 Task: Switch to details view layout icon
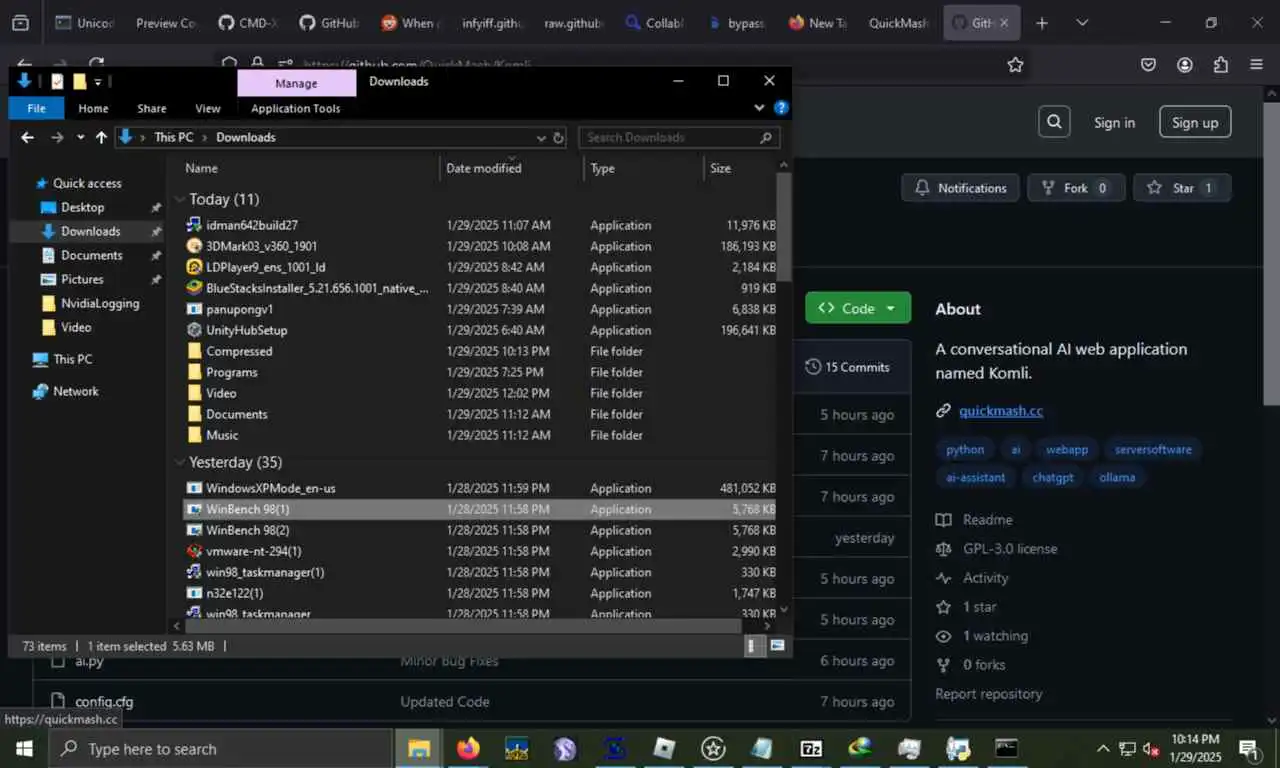click(755, 646)
